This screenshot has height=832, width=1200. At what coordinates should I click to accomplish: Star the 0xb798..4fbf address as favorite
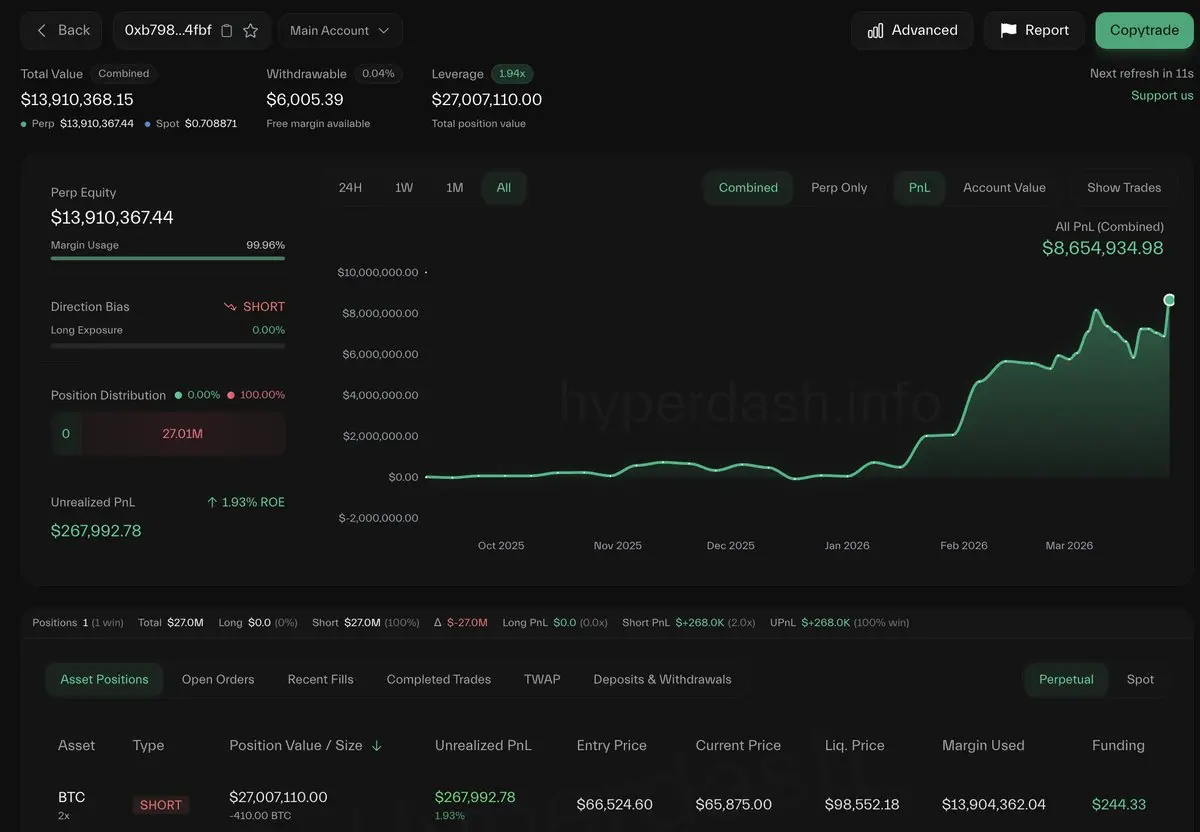[x=251, y=31]
